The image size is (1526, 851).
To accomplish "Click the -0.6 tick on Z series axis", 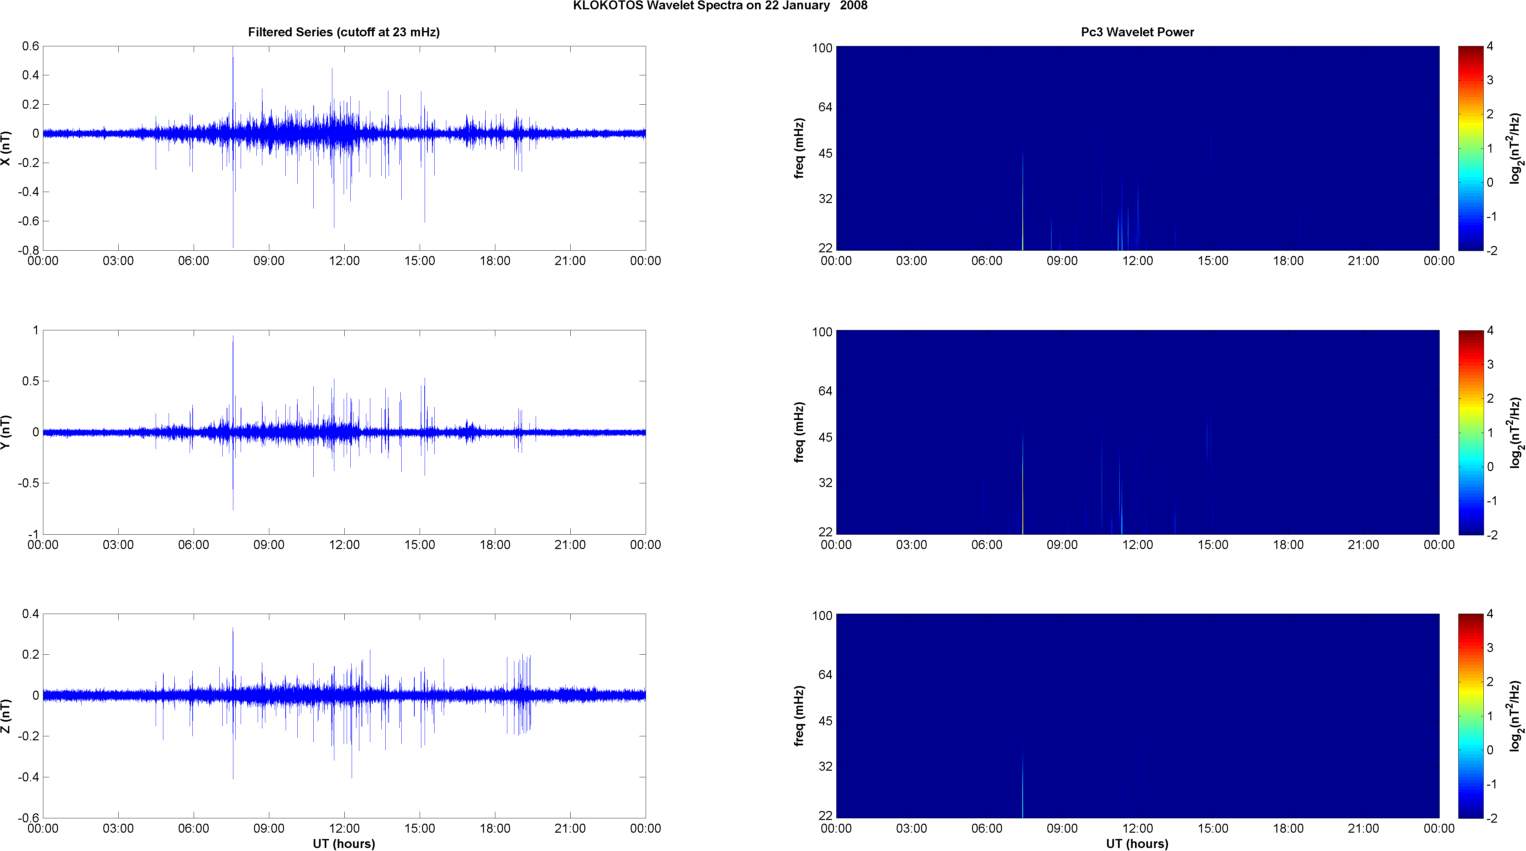I will 28,818.
